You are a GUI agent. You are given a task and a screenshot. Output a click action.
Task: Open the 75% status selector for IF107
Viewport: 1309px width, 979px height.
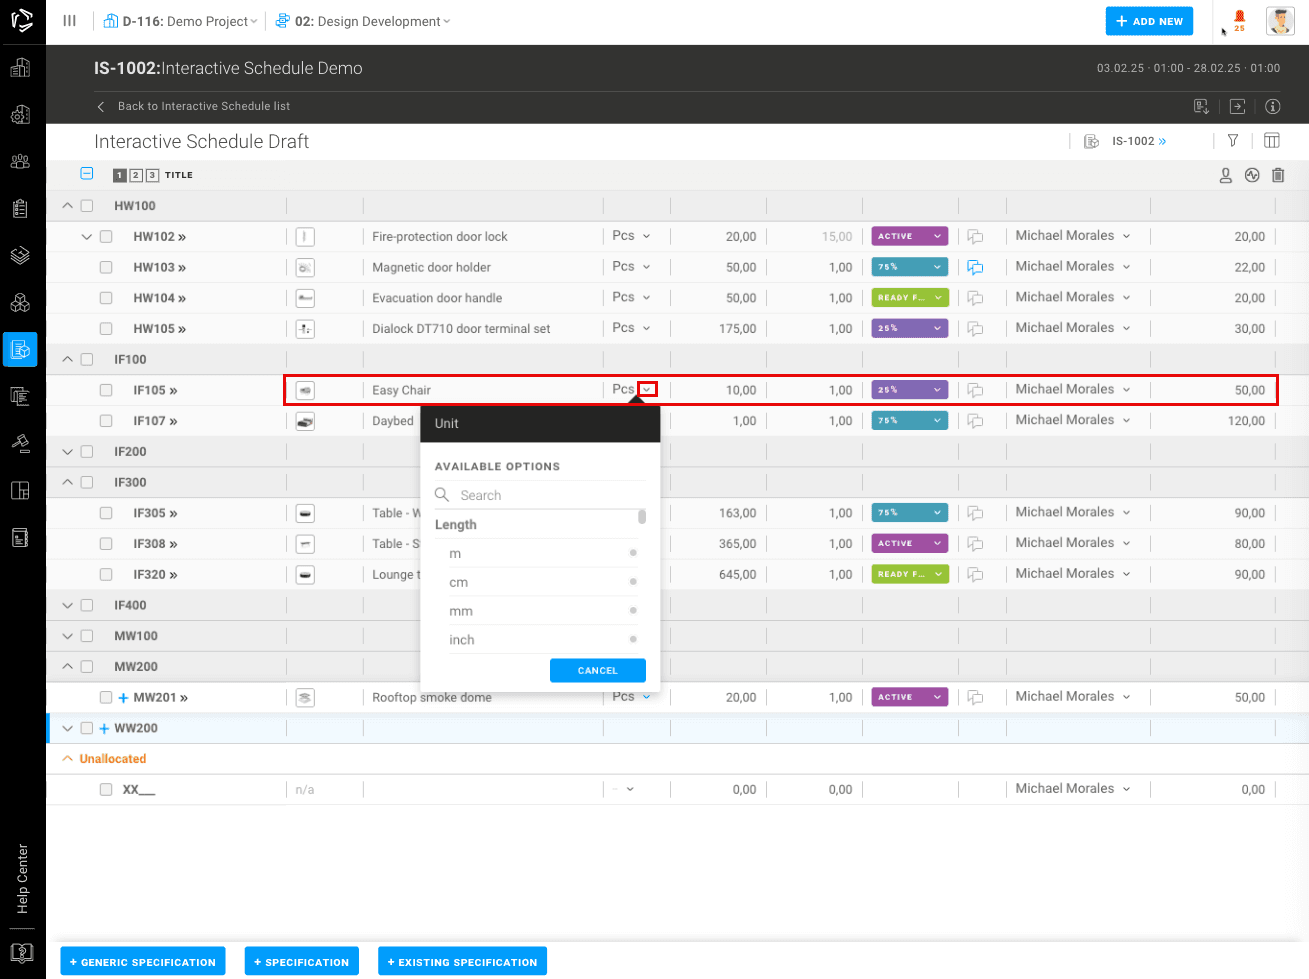point(910,421)
